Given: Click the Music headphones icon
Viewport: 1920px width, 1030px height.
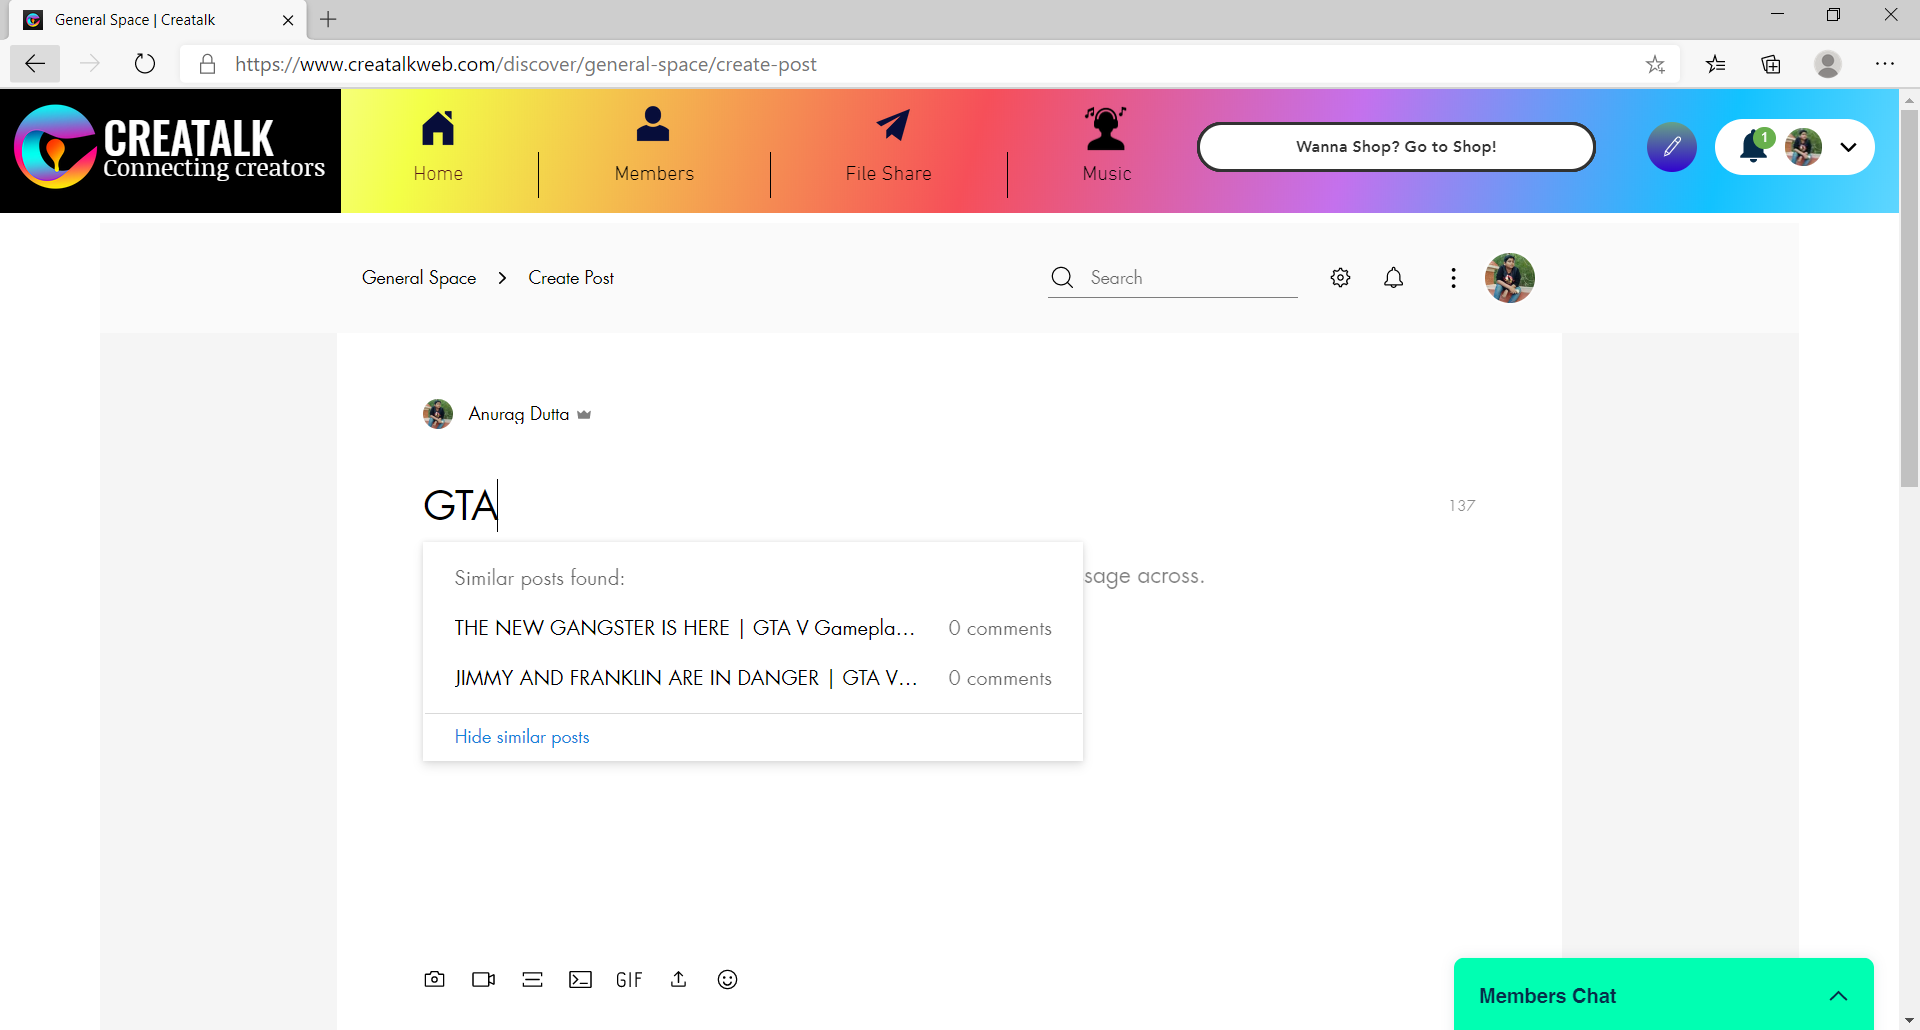Looking at the screenshot, I should (x=1106, y=128).
